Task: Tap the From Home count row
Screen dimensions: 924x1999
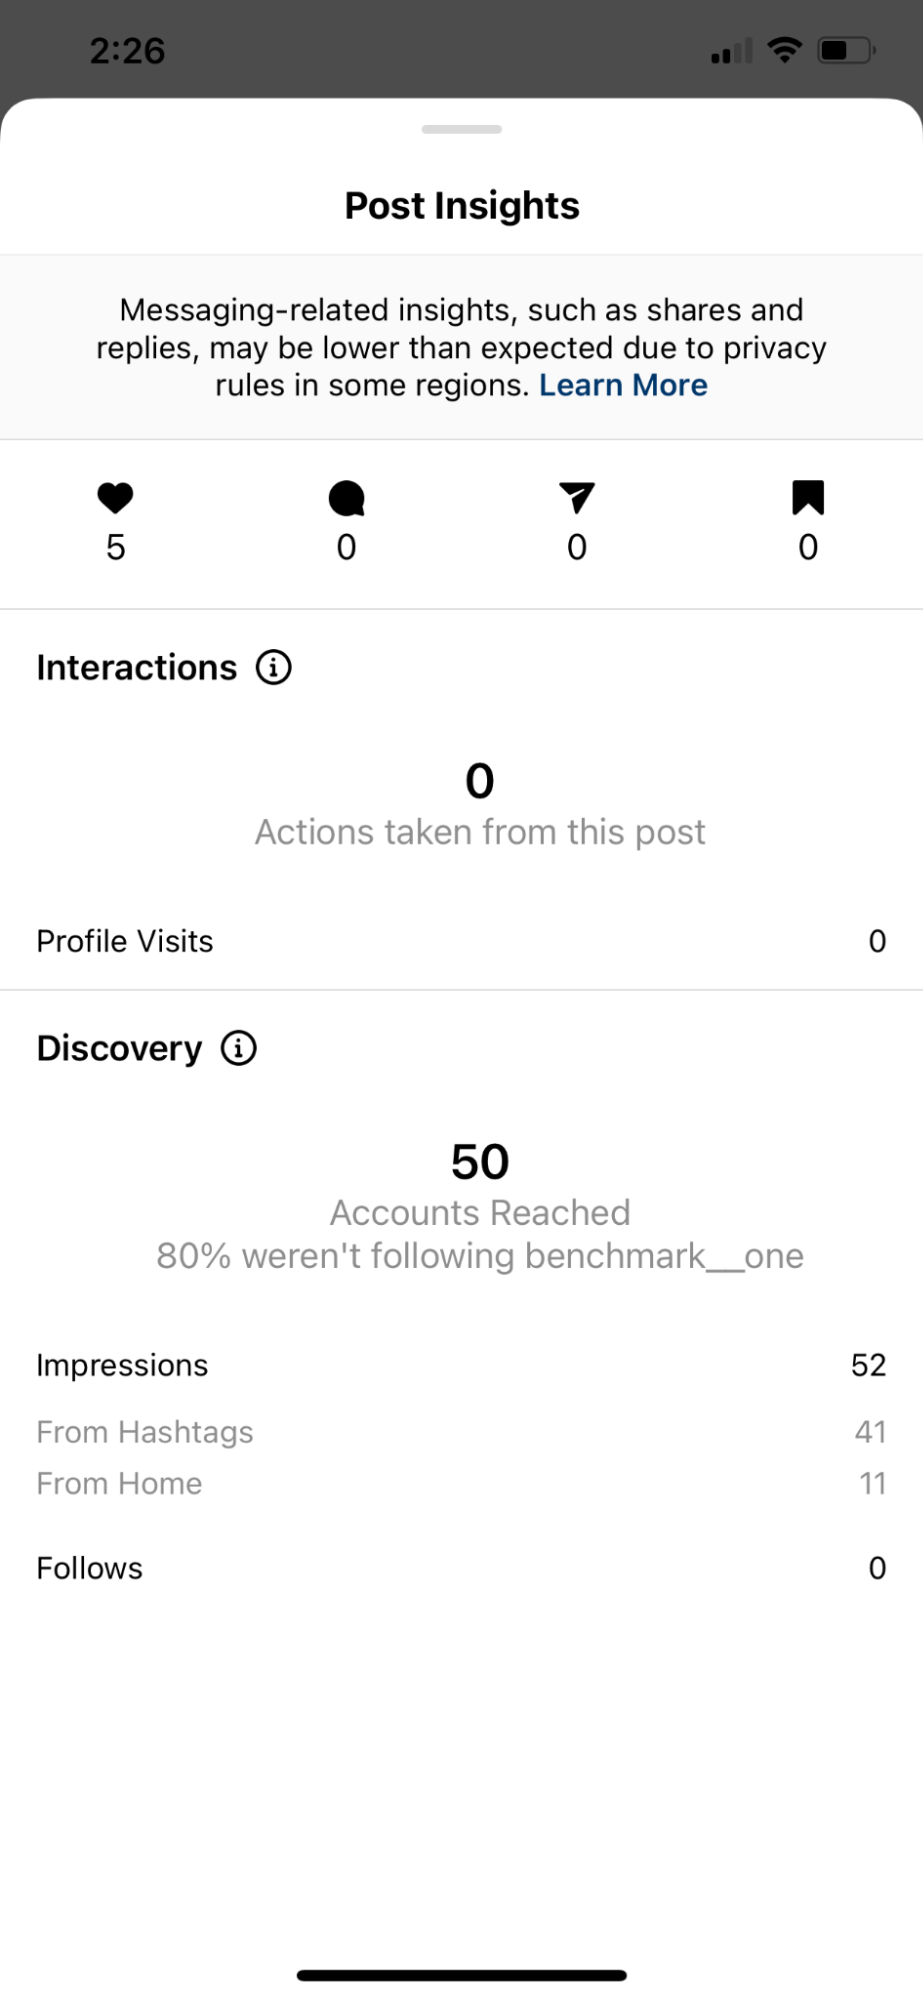Action: [x=462, y=1484]
